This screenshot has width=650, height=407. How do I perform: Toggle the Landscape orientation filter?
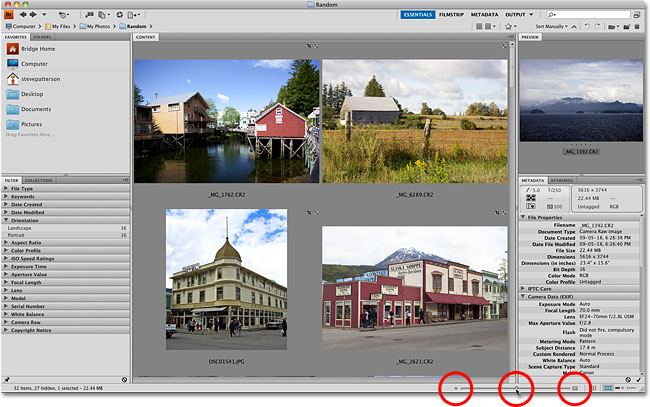pos(65,228)
